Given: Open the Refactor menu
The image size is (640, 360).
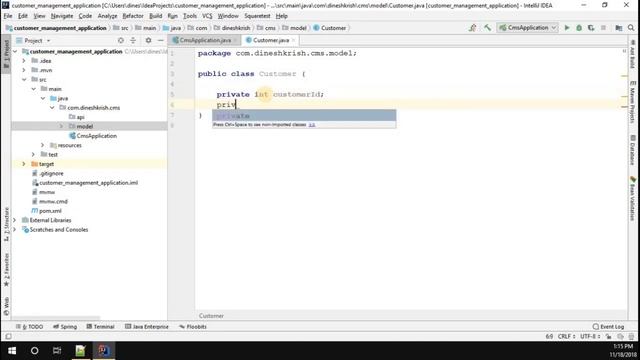Looking at the screenshot, I should [x=133, y=16].
